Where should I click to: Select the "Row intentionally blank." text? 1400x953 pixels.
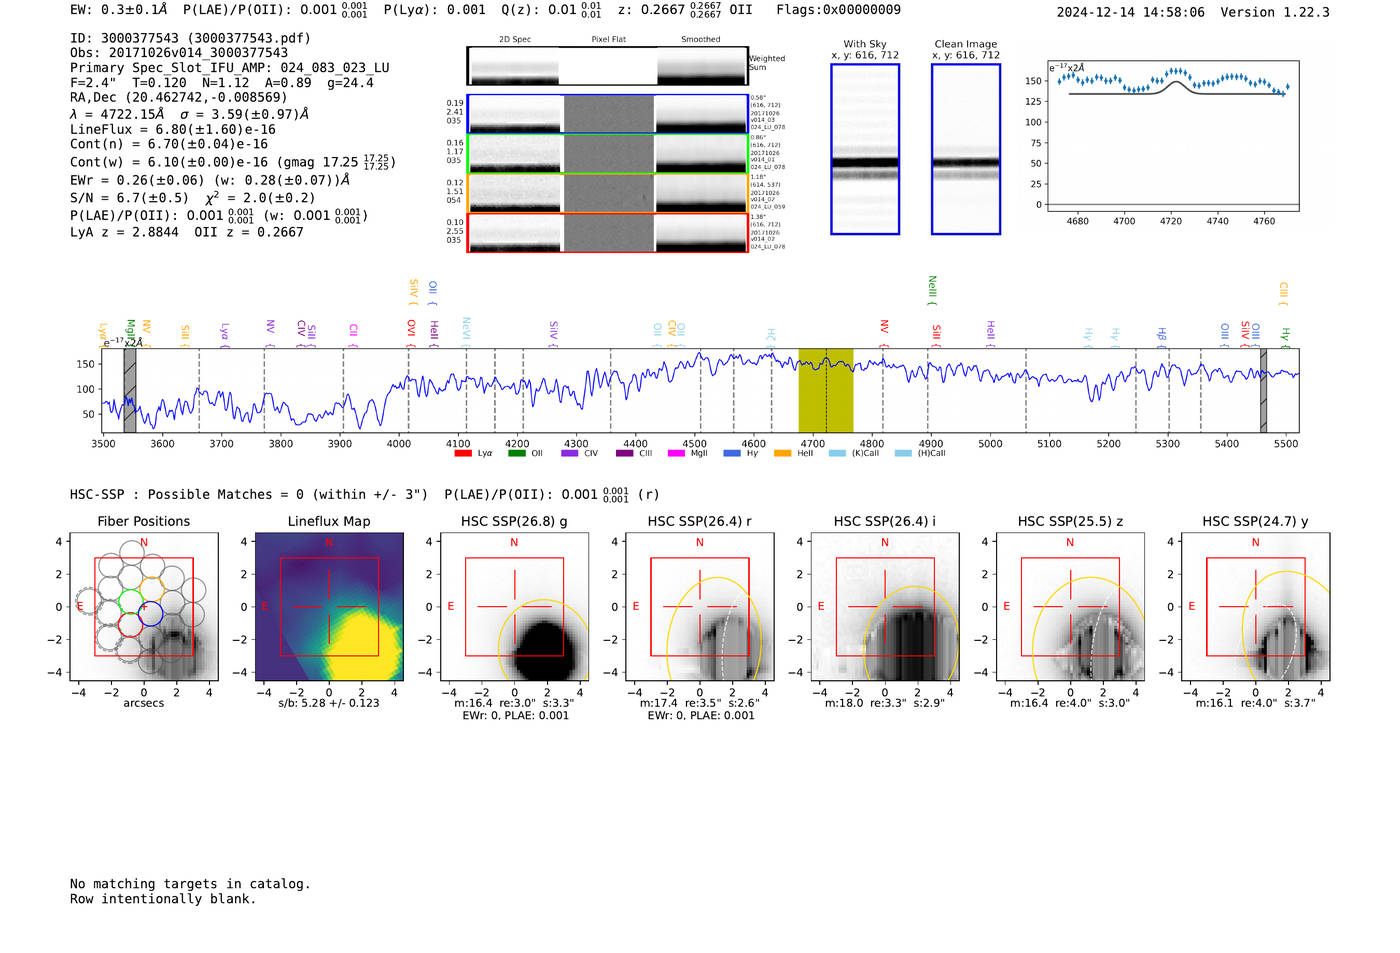pos(163,899)
